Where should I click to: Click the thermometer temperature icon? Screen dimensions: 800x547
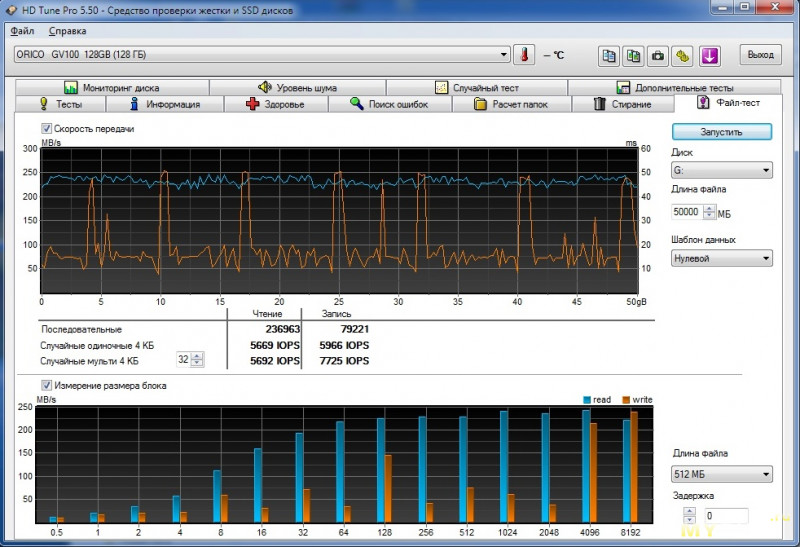(x=525, y=55)
